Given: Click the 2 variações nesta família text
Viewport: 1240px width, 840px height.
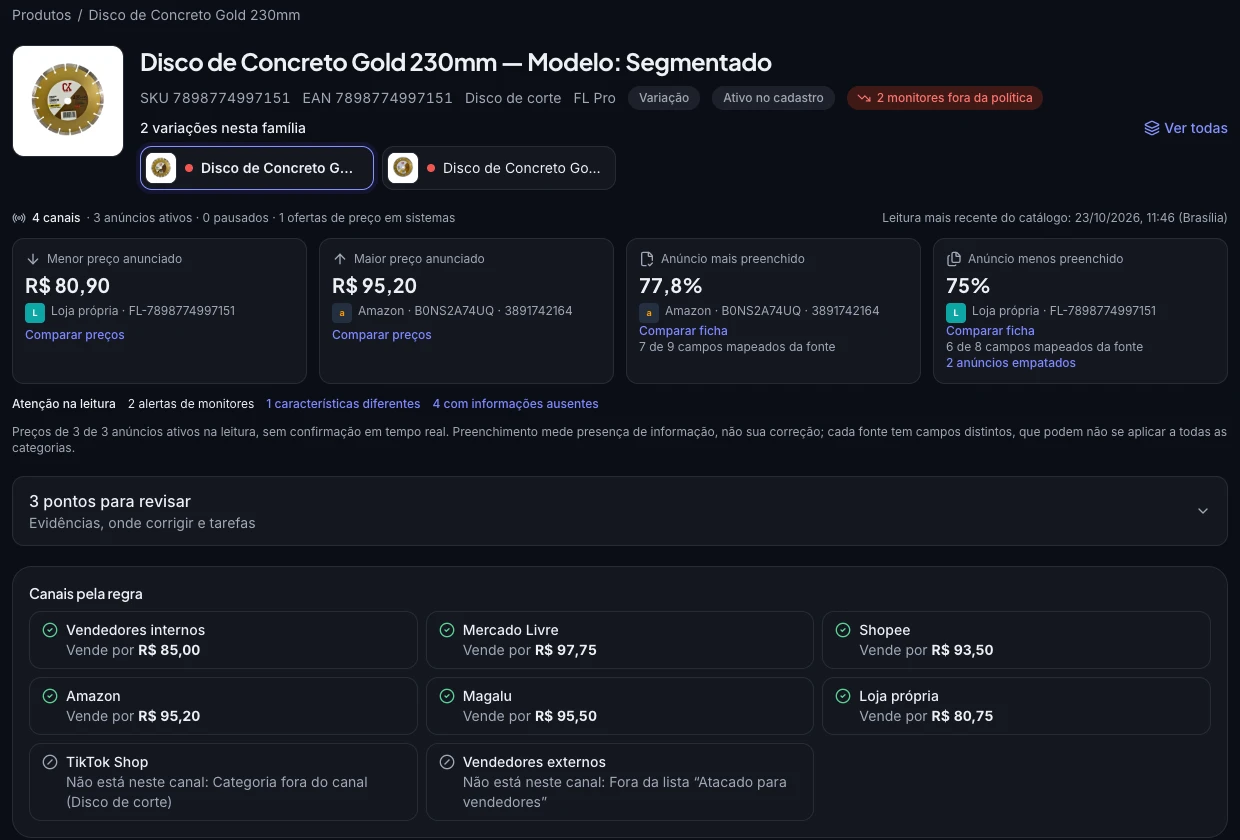Looking at the screenshot, I should [x=223, y=128].
